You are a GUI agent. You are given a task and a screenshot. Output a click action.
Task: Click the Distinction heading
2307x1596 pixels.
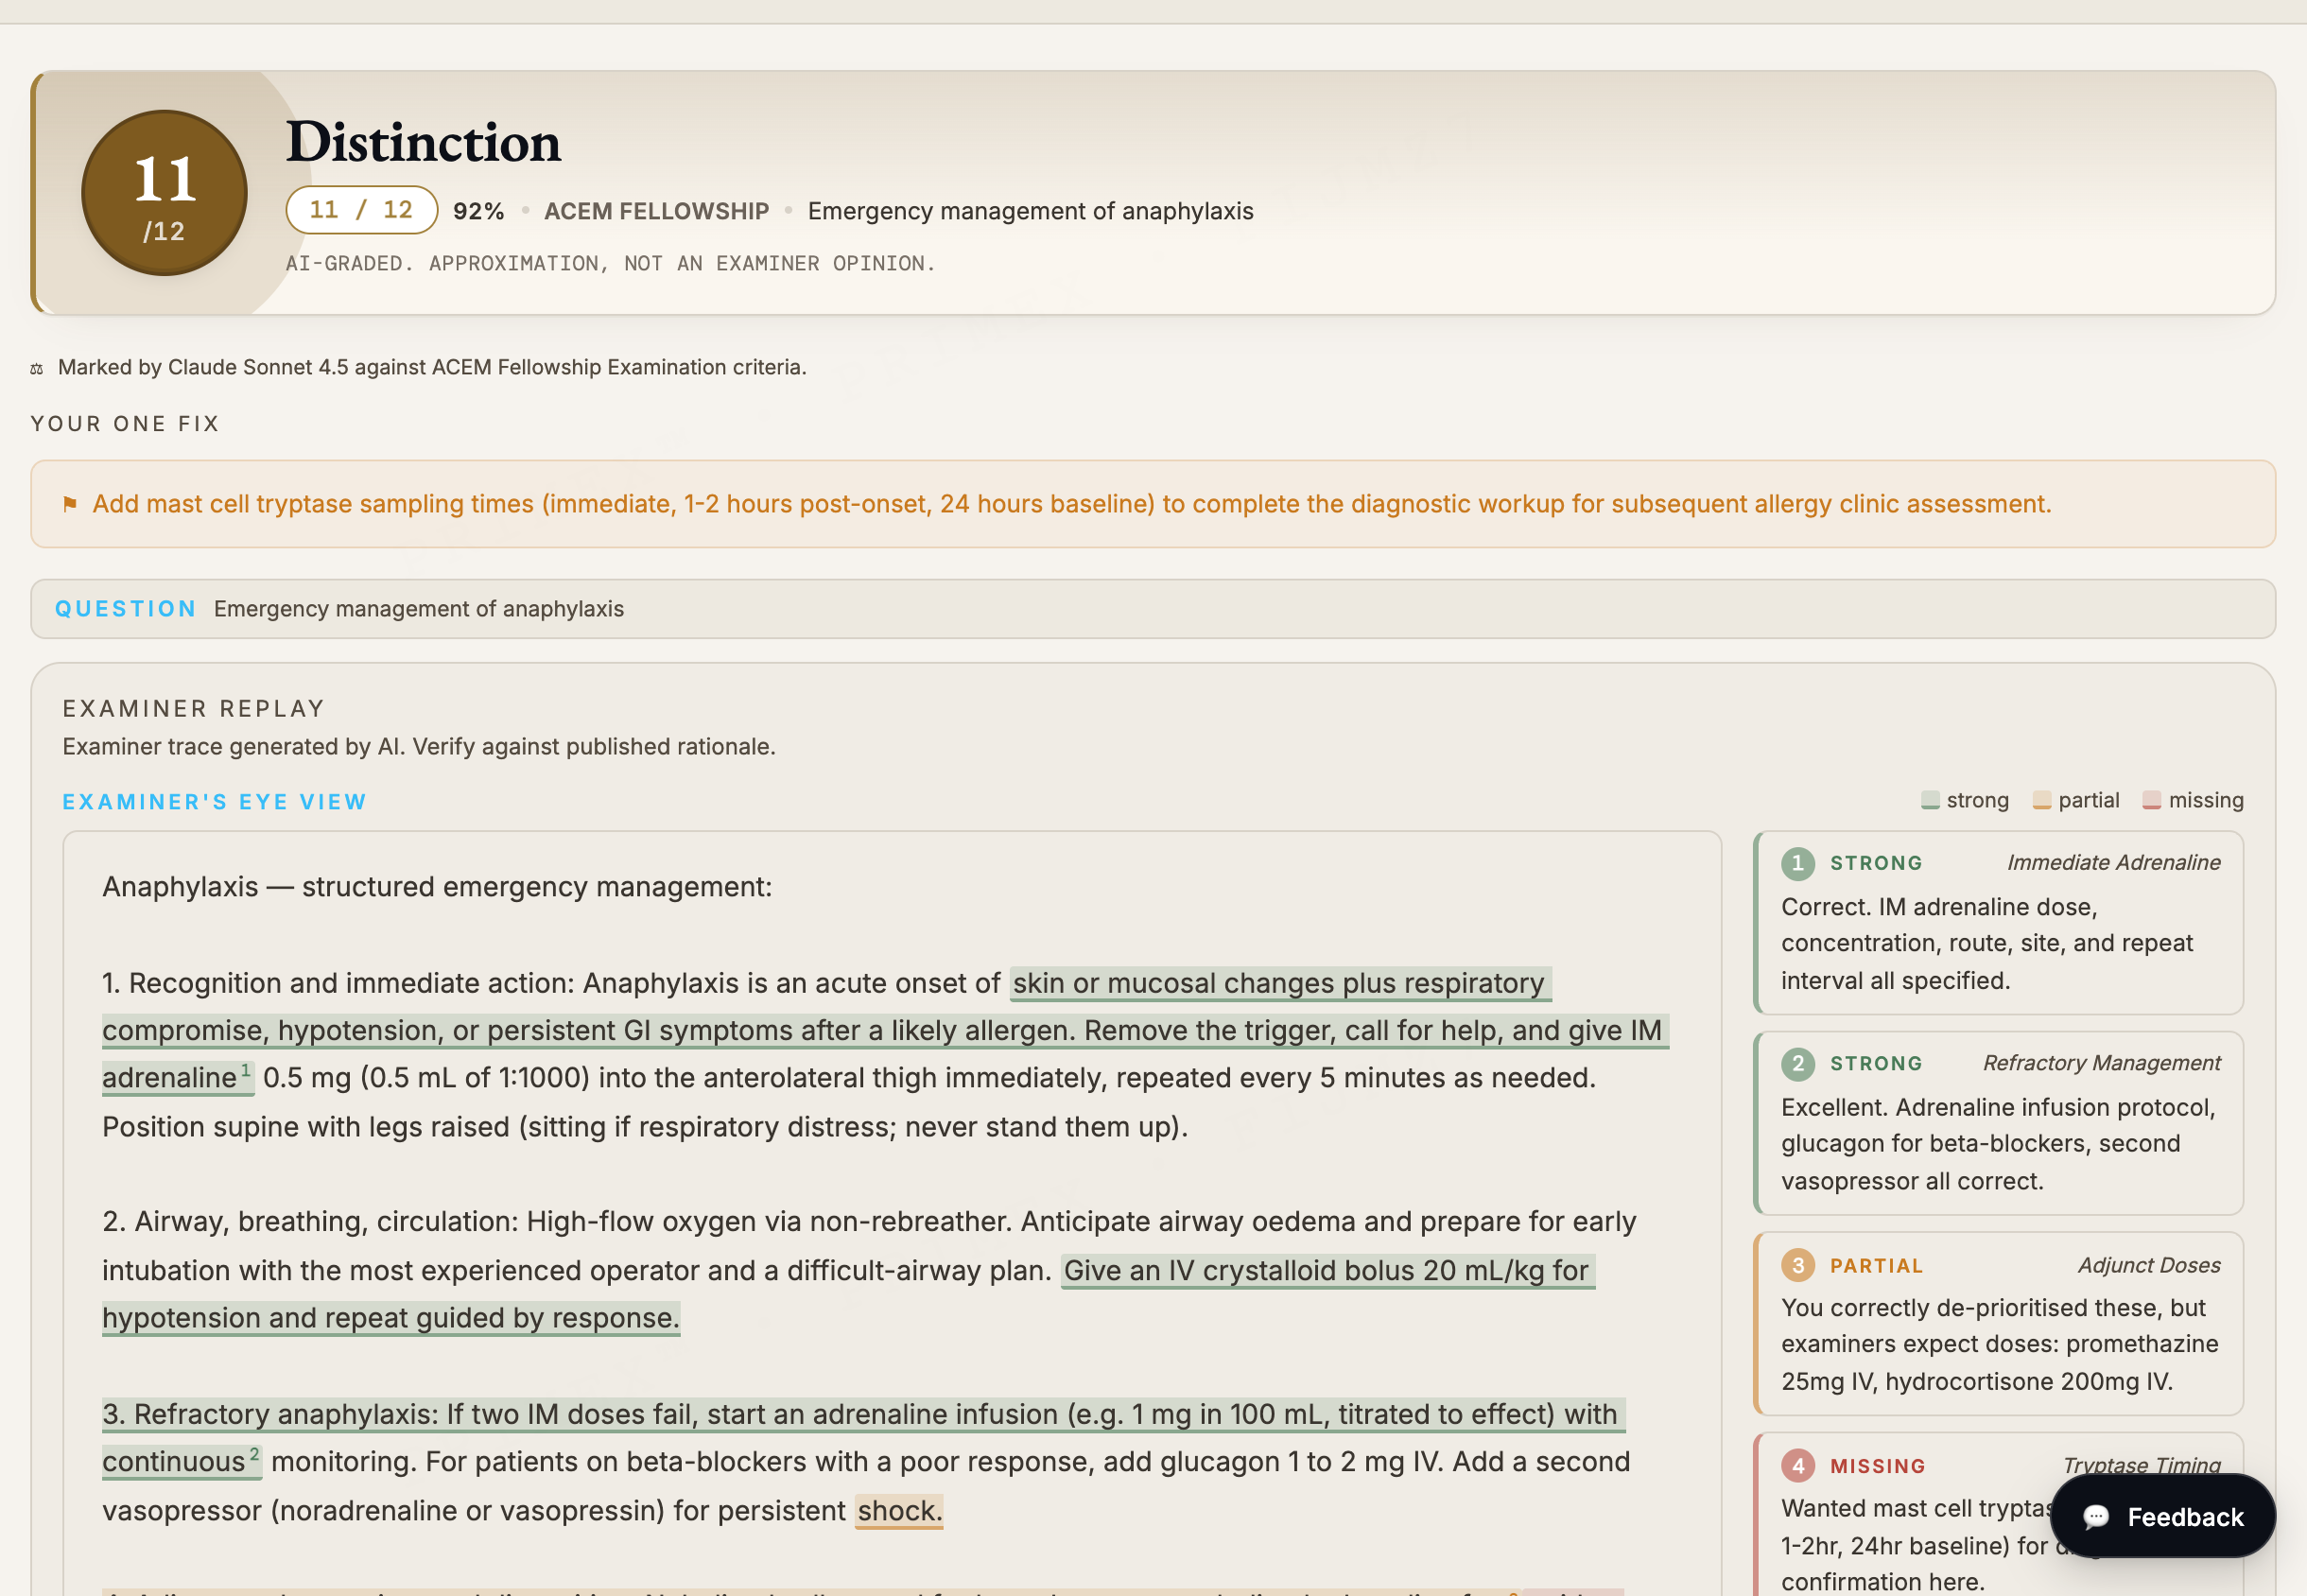coord(423,142)
